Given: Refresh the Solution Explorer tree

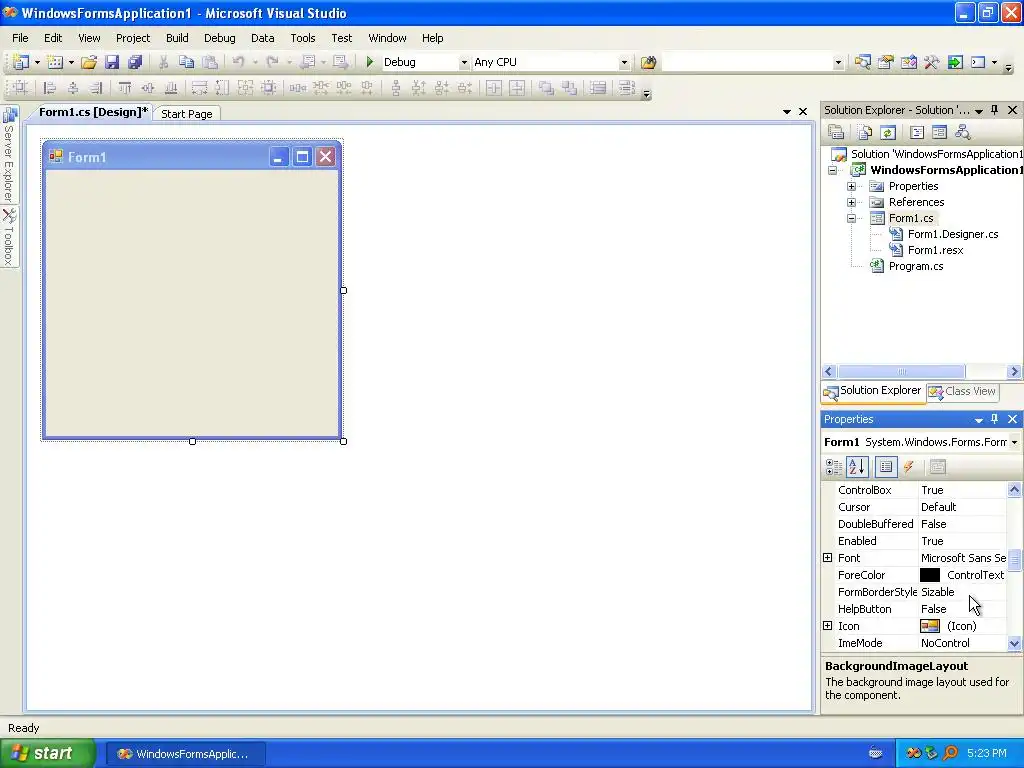Looking at the screenshot, I should (888, 133).
